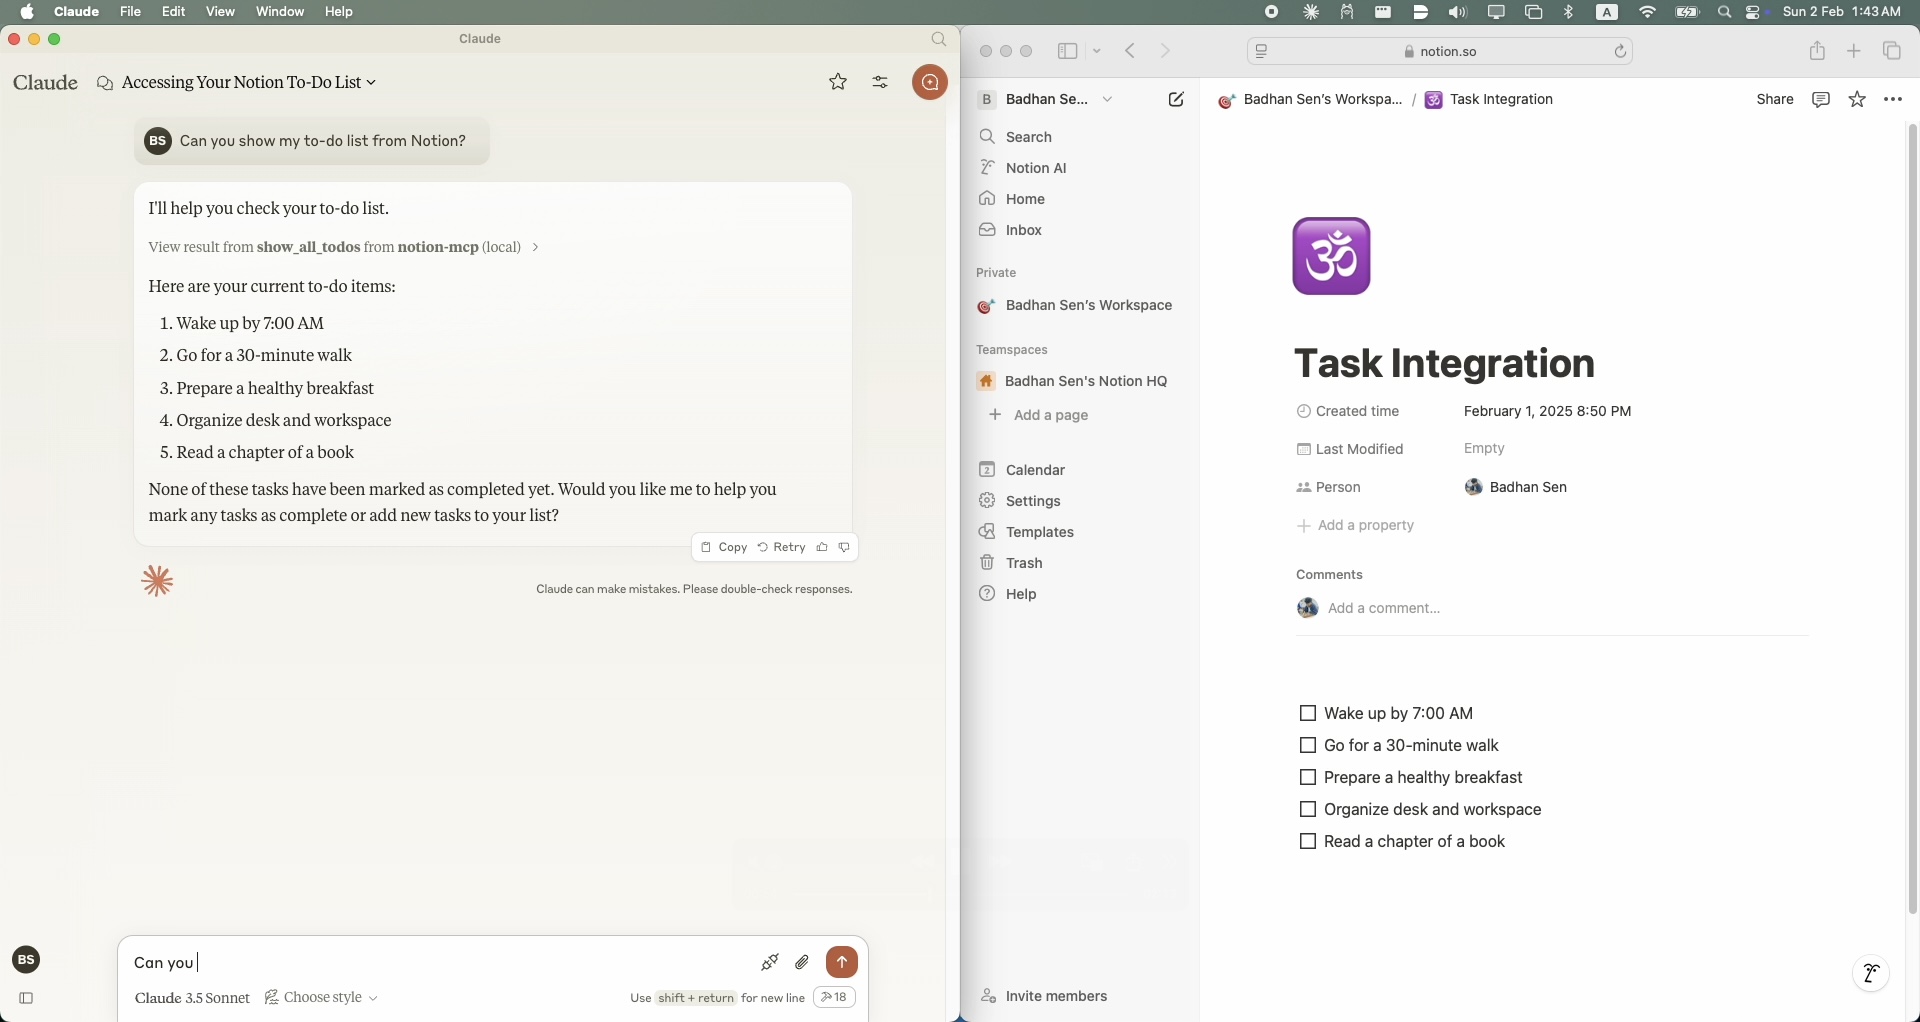Tick the 'Go for a 30-minute walk' box

(1307, 746)
